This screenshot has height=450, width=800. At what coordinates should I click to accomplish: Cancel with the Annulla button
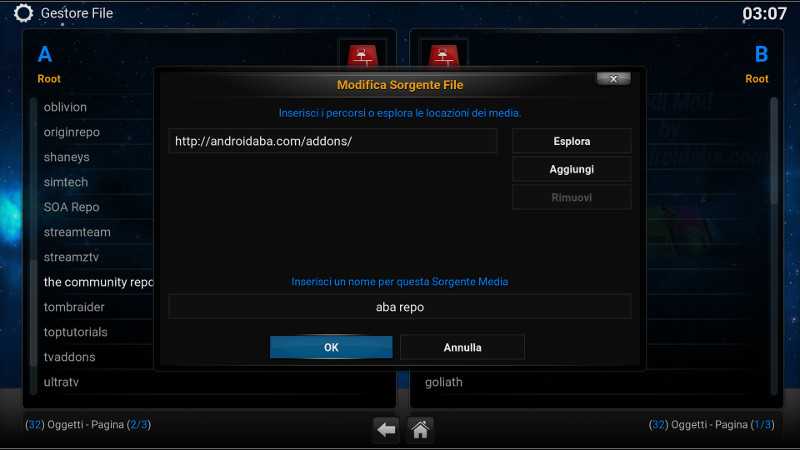462,347
